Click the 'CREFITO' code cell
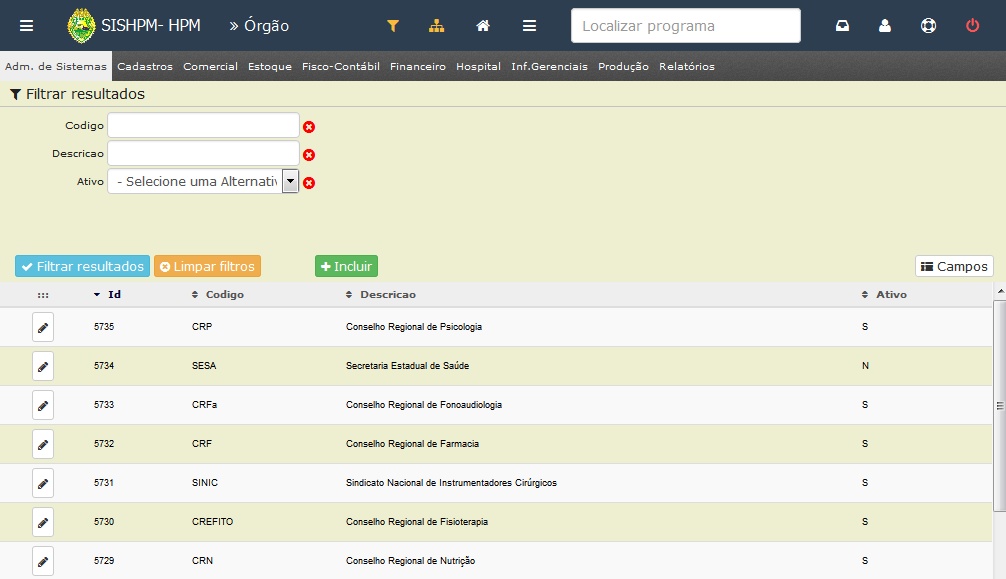 coord(212,522)
